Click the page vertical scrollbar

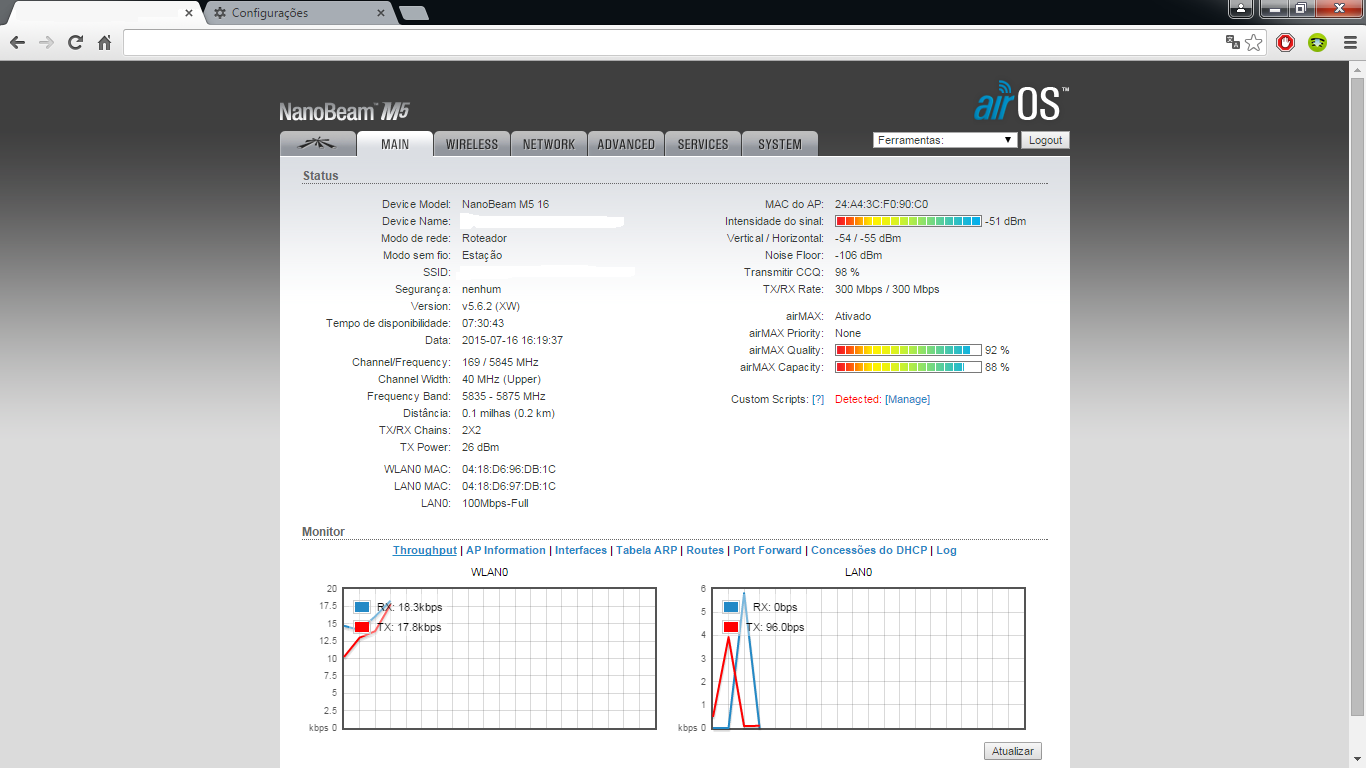pyautogui.click(x=1357, y=395)
